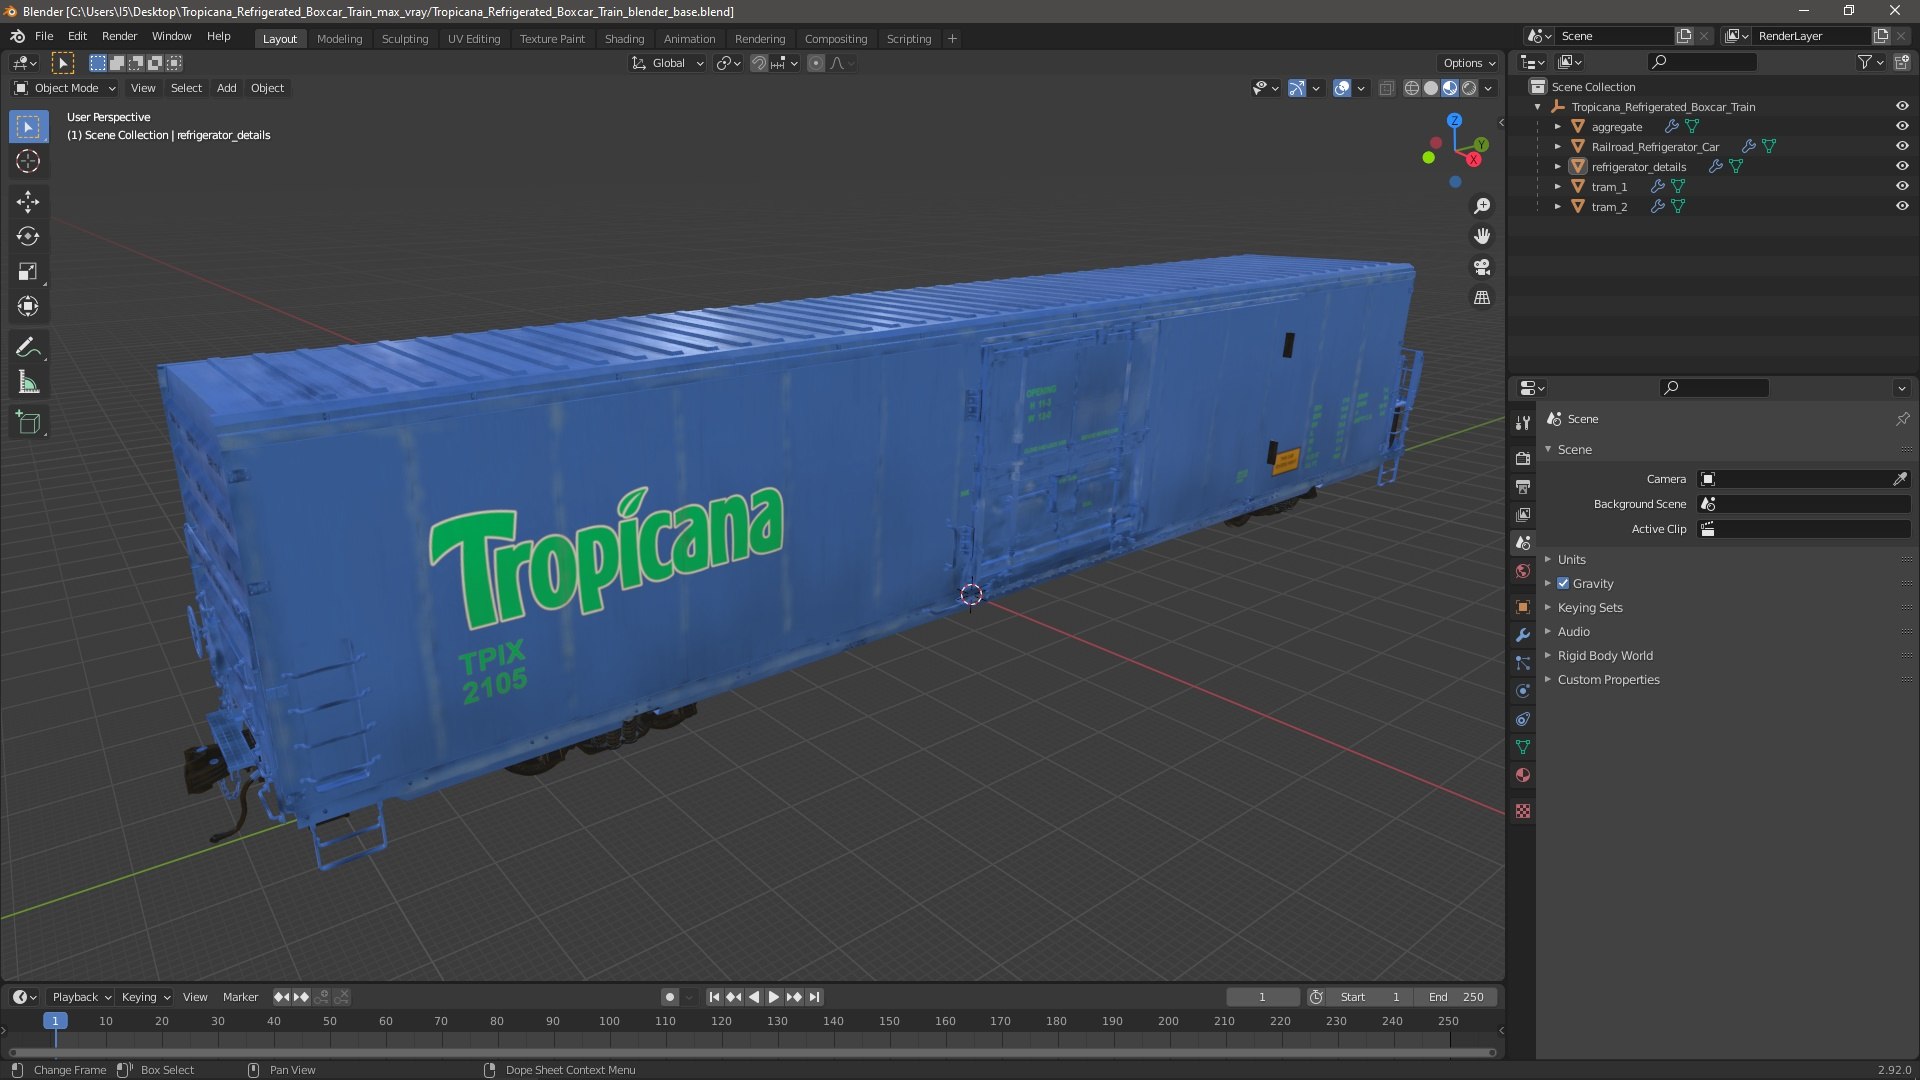This screenshot has height=1080, width=1920.
Task: Expand the Custom Properties panel
Action: [1607, 680]
